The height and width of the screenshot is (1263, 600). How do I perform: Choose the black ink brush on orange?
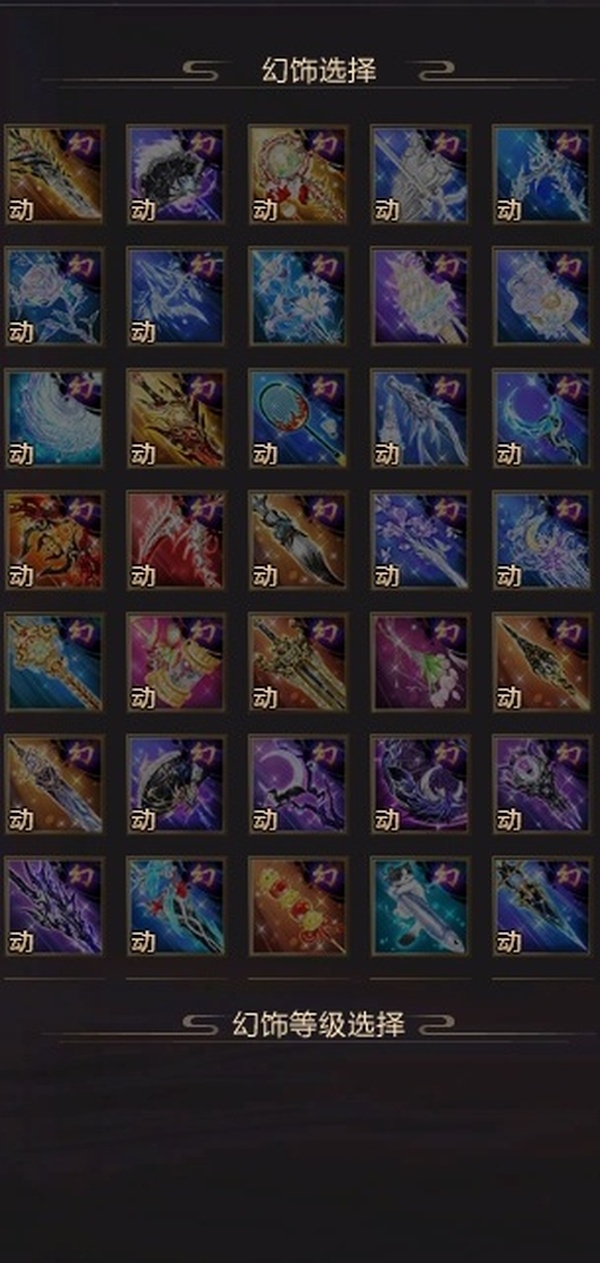pyautogui.click(x=297, y=540)
